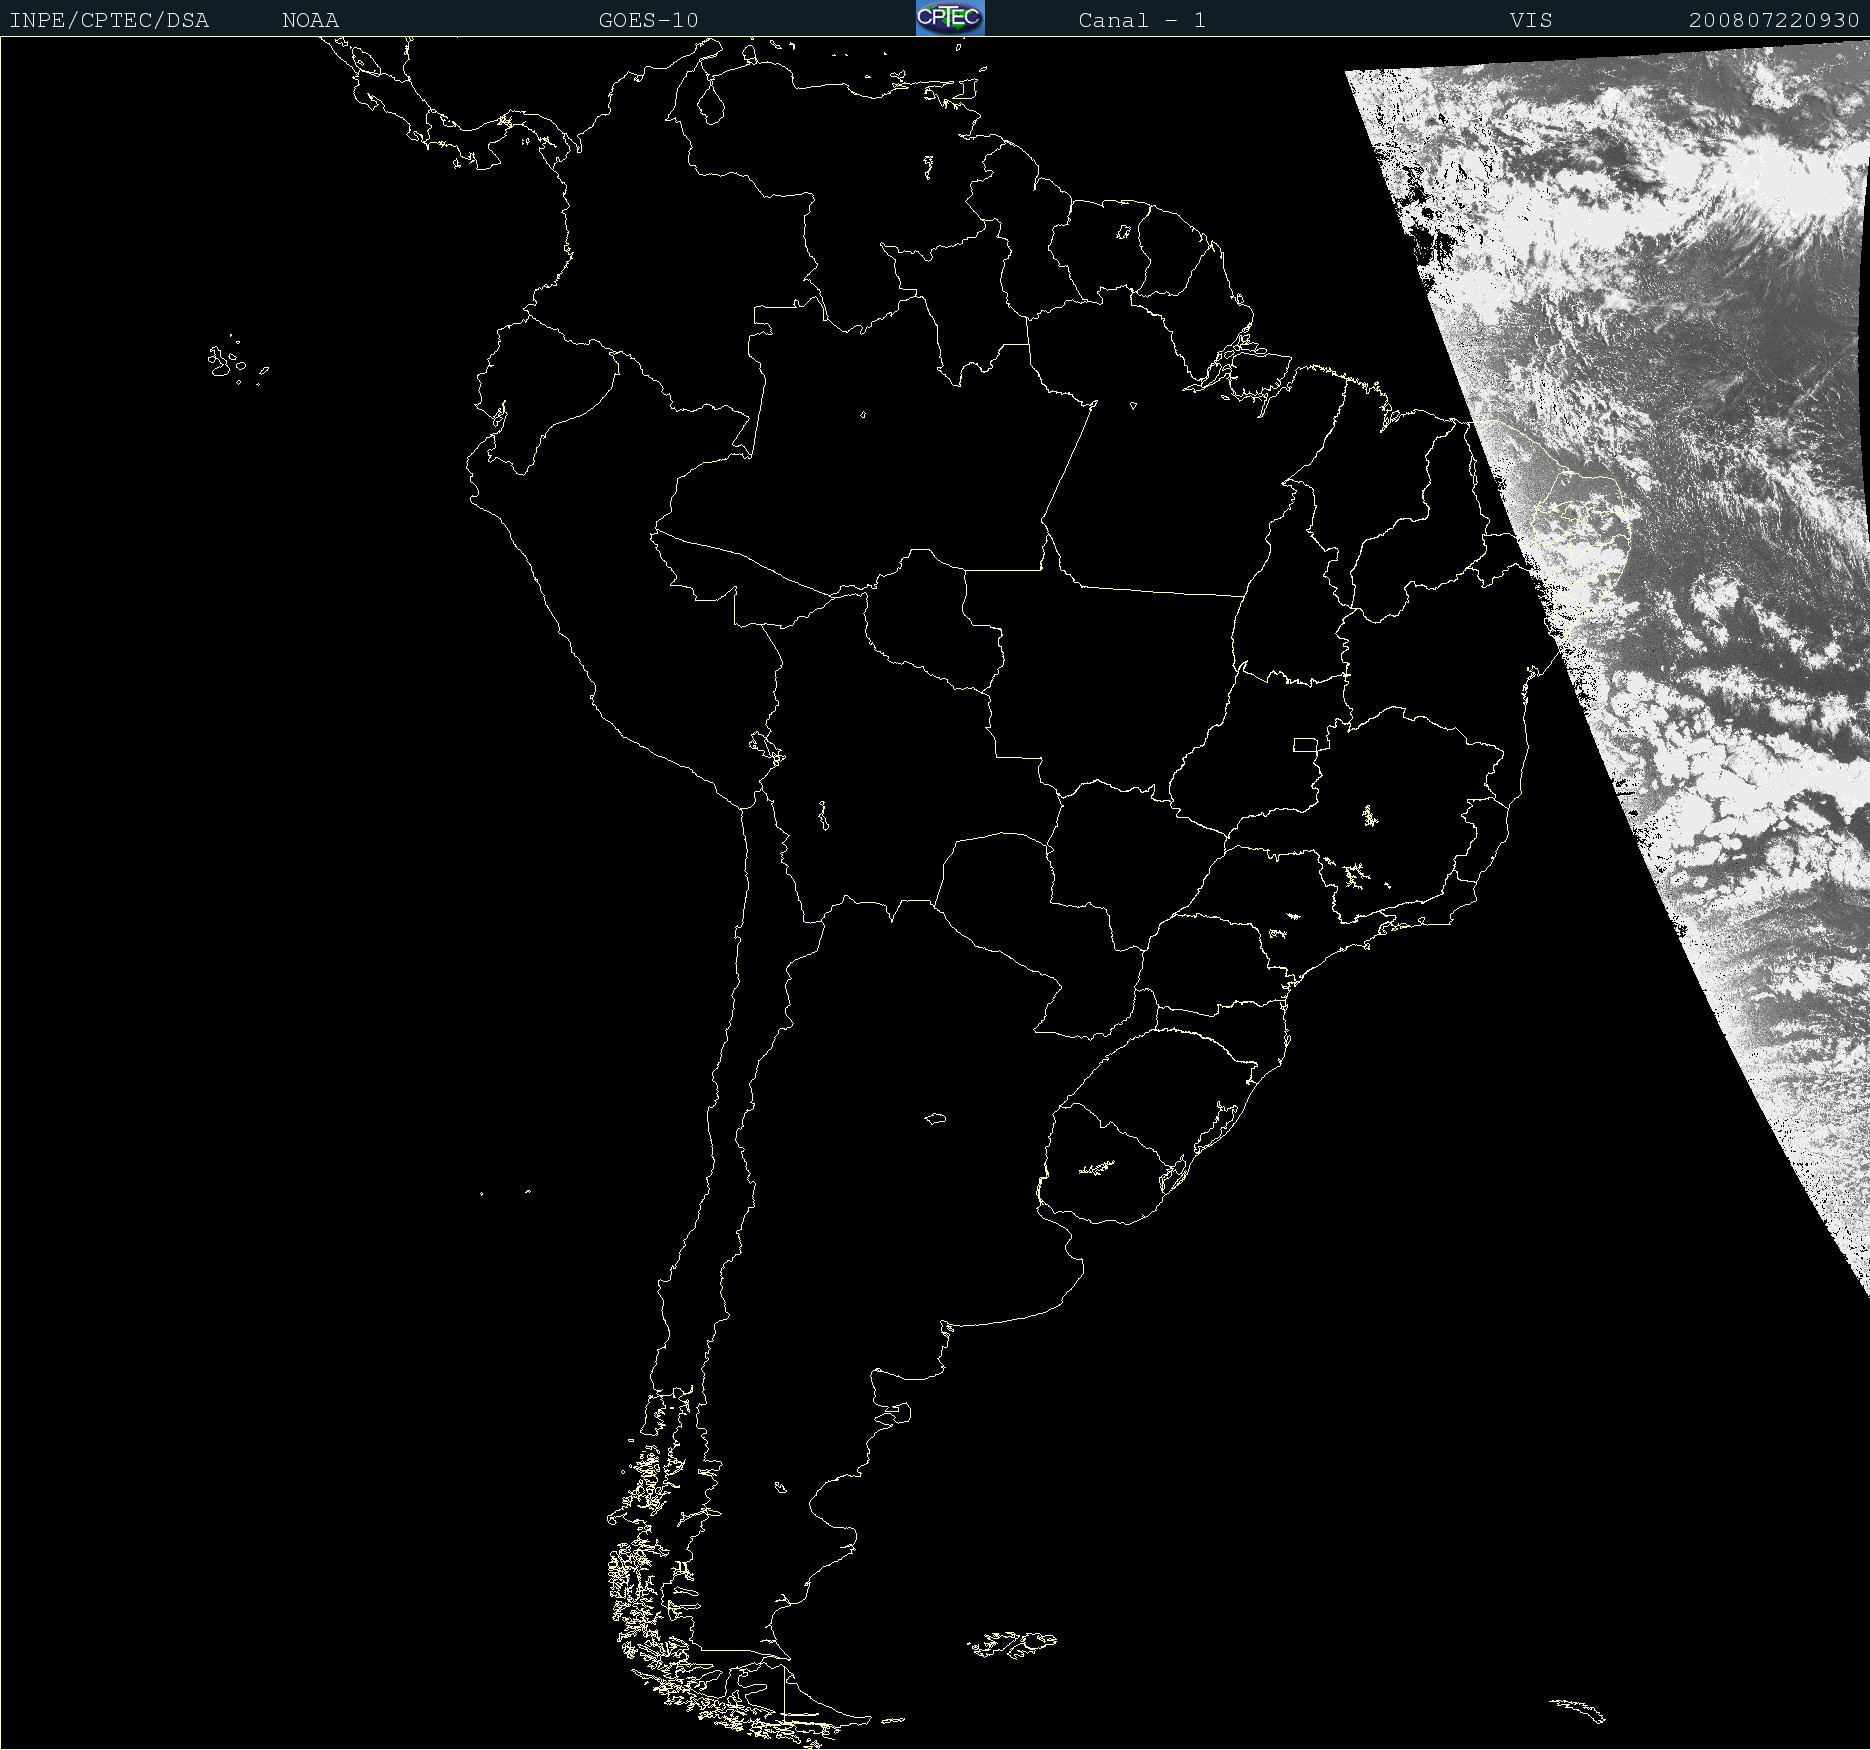Click the INPE/CPTEC/DSA header text
The image size is (1870, 1750).
[109, 20]
